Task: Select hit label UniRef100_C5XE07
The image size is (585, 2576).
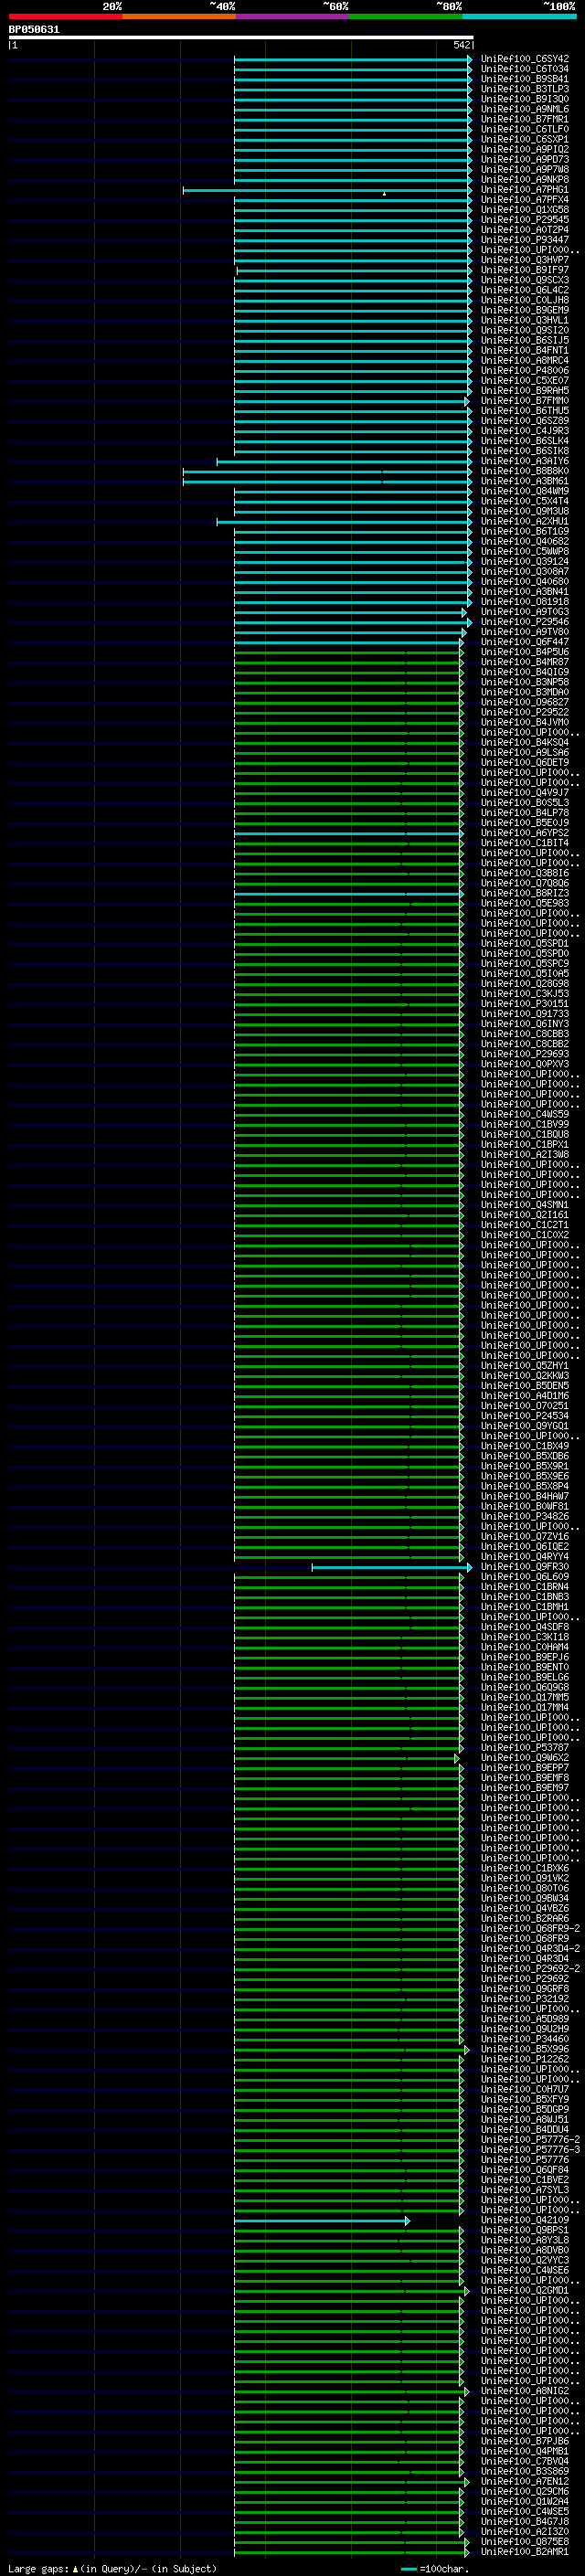Action: pos(524,381)
